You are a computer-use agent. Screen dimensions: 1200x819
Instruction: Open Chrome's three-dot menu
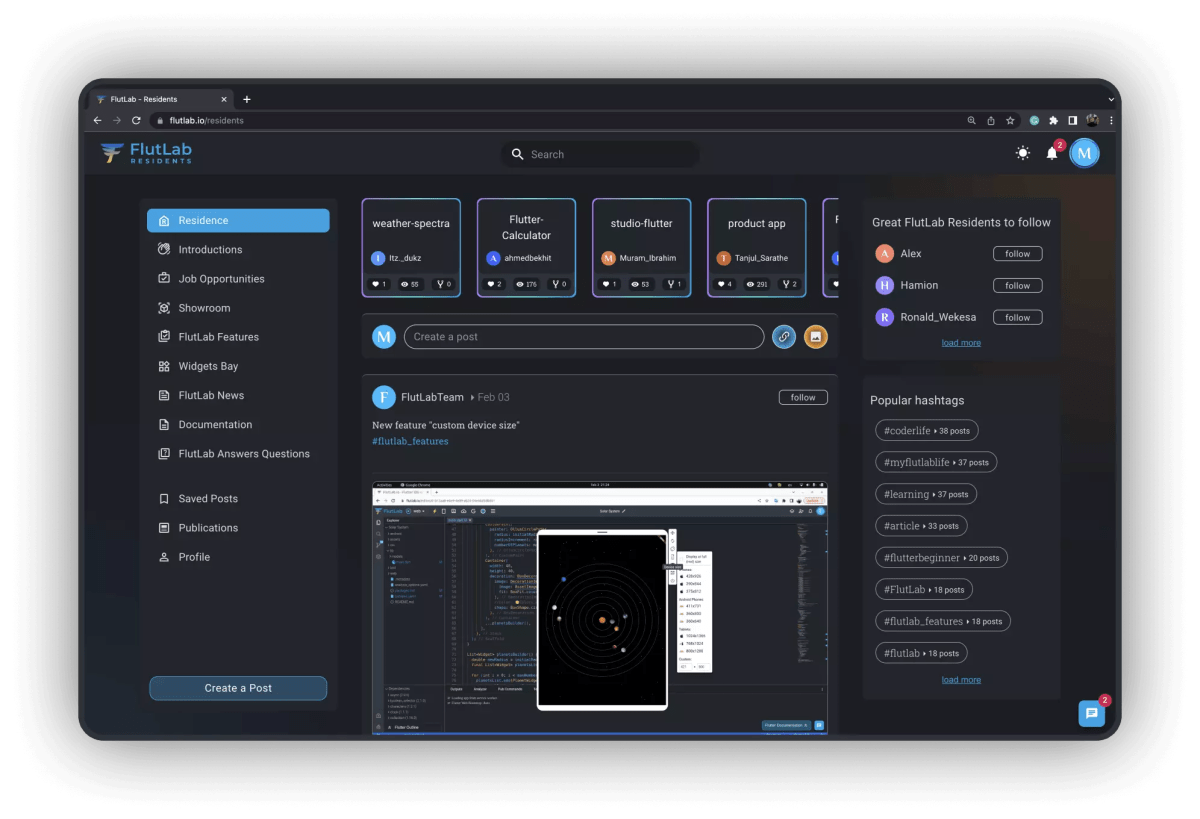click(x=1111, y=120)
